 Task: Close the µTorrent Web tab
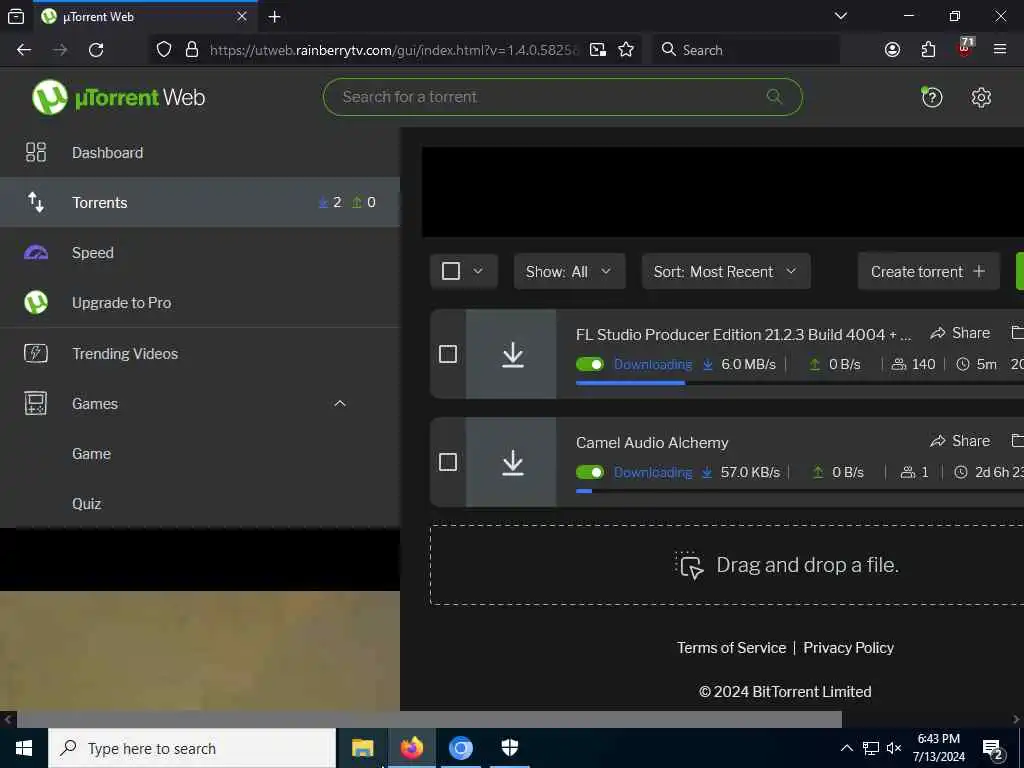click(x=242, y=16)
